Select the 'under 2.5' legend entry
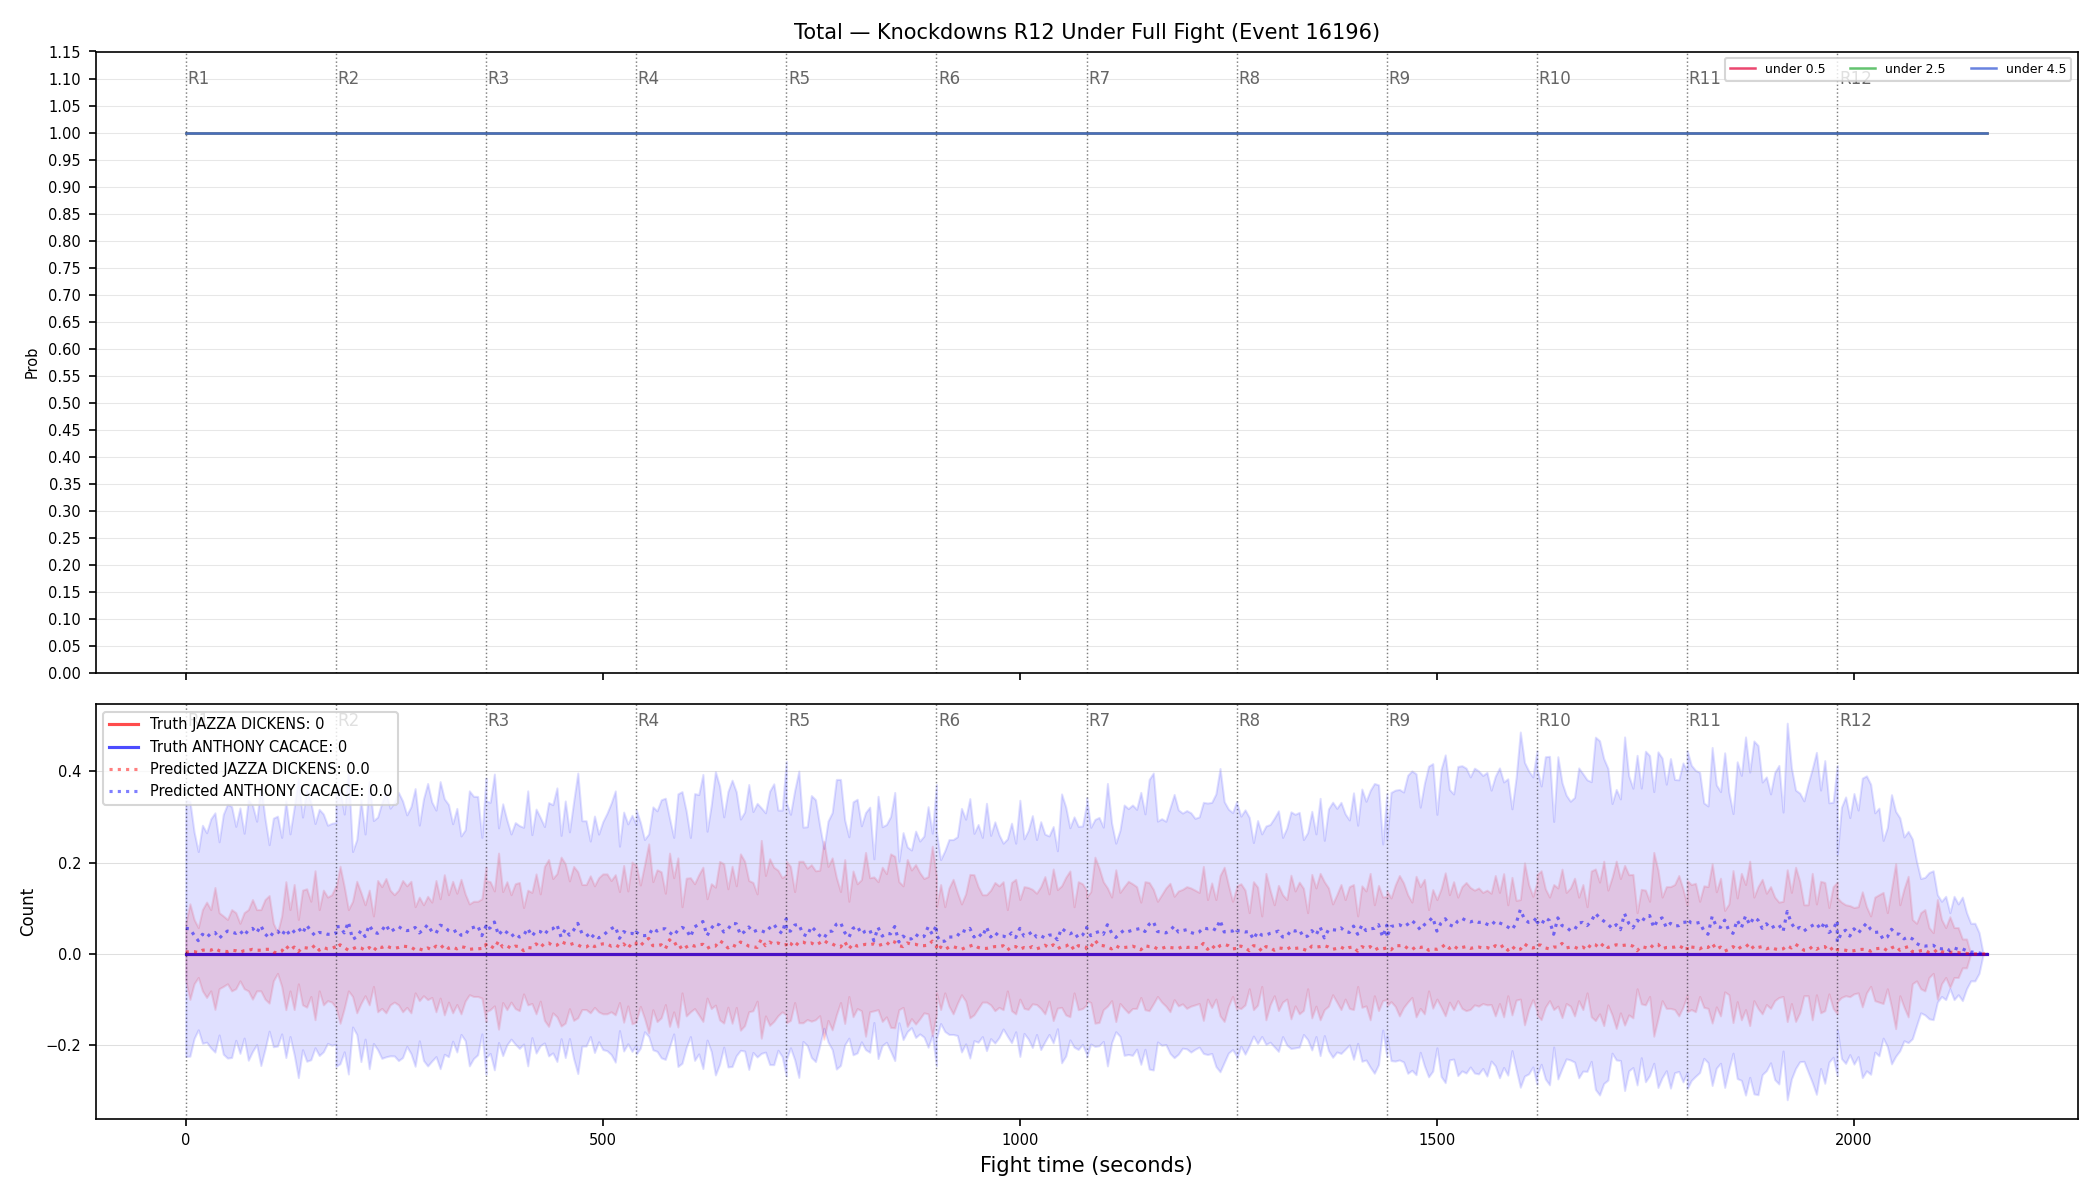The height and width of the screenshot is (1200, 2100). coord(1898,69)
